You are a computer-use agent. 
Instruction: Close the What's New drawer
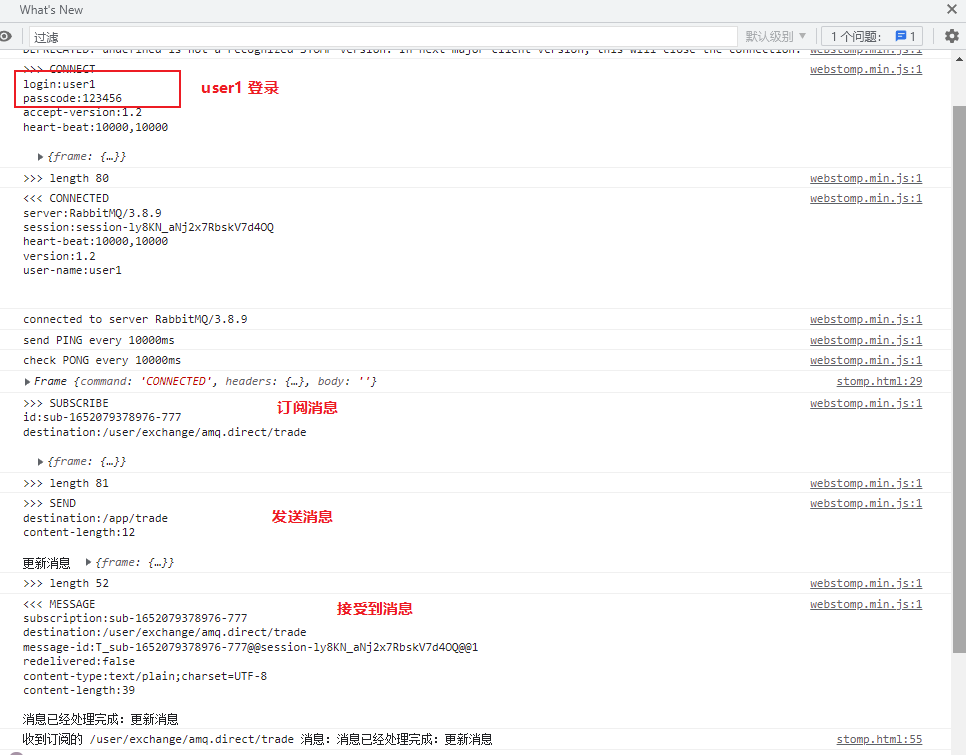point(952,9)
